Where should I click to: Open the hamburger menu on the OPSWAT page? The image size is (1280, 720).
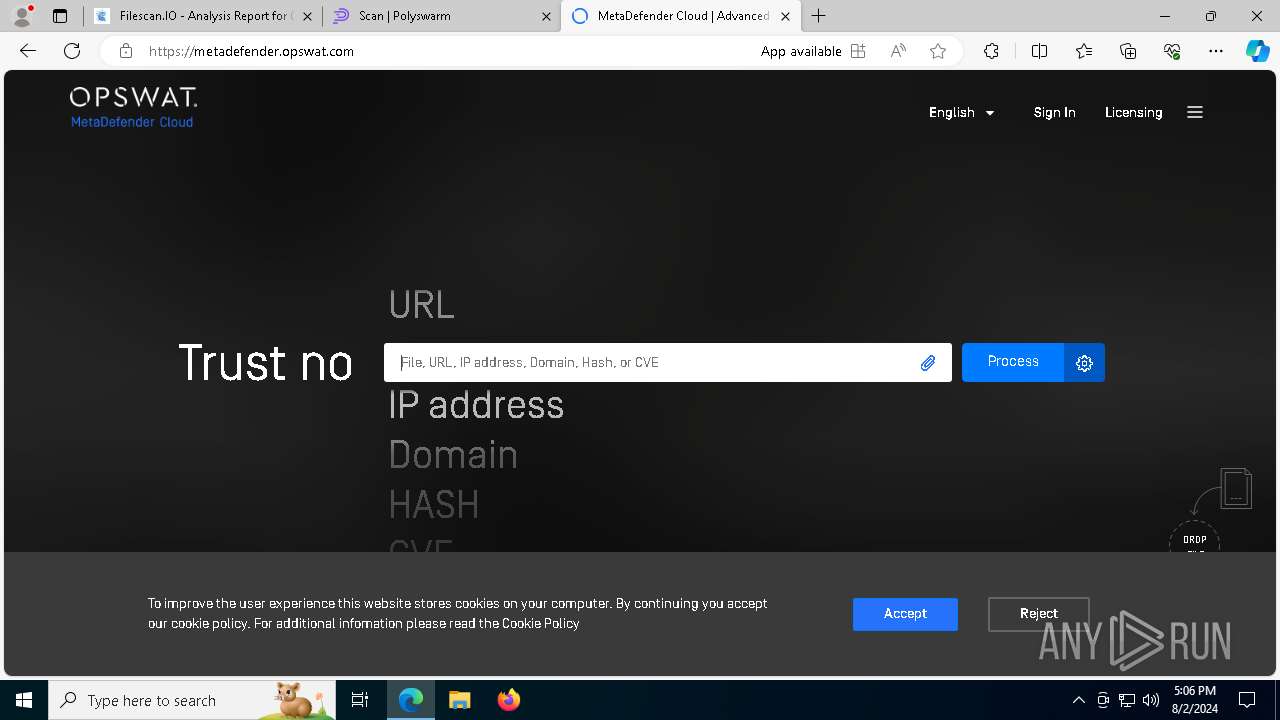1195,112
